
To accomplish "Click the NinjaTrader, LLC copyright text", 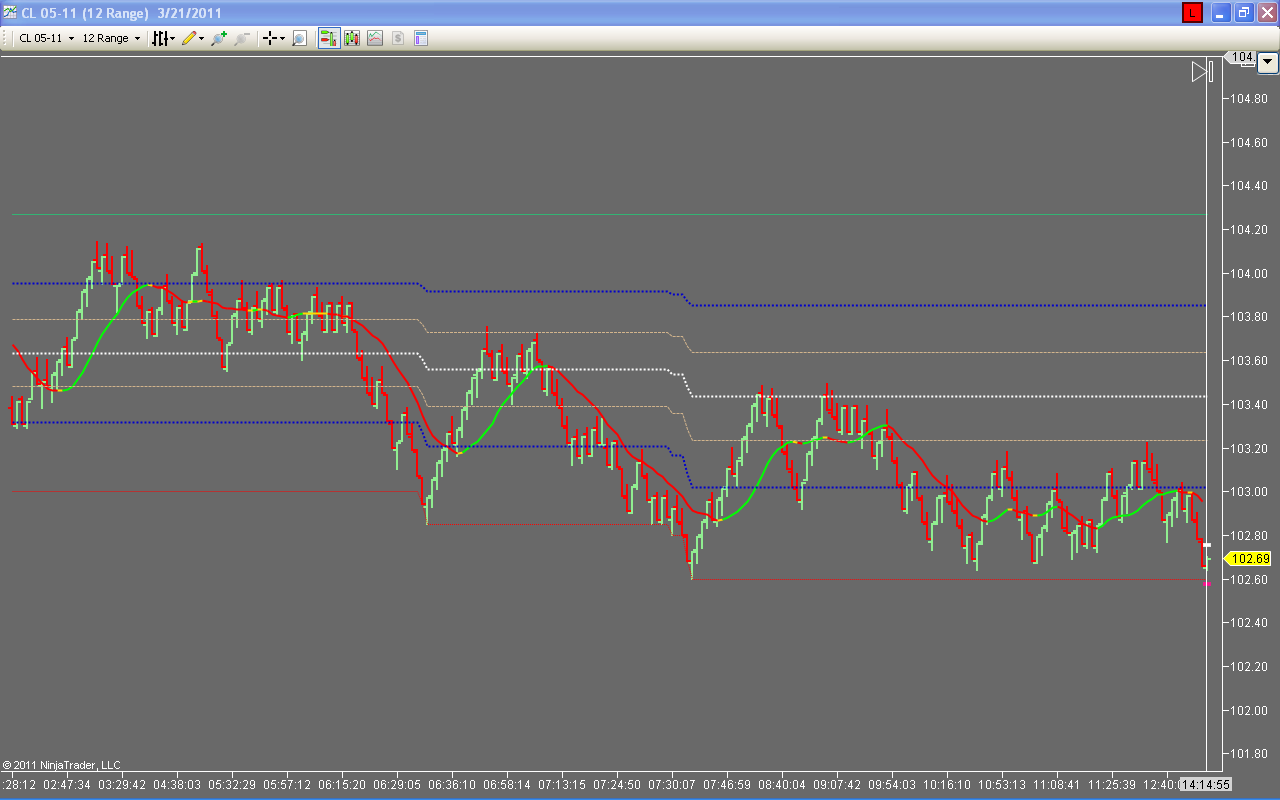I will [x=61, y=765].
